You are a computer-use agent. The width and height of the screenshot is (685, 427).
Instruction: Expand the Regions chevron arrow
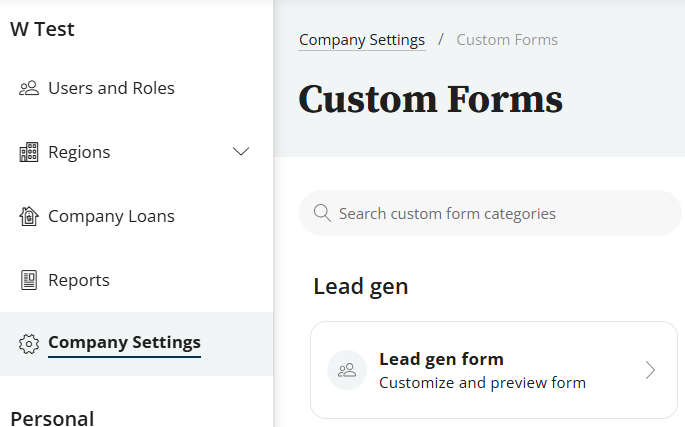pos(241,152)
